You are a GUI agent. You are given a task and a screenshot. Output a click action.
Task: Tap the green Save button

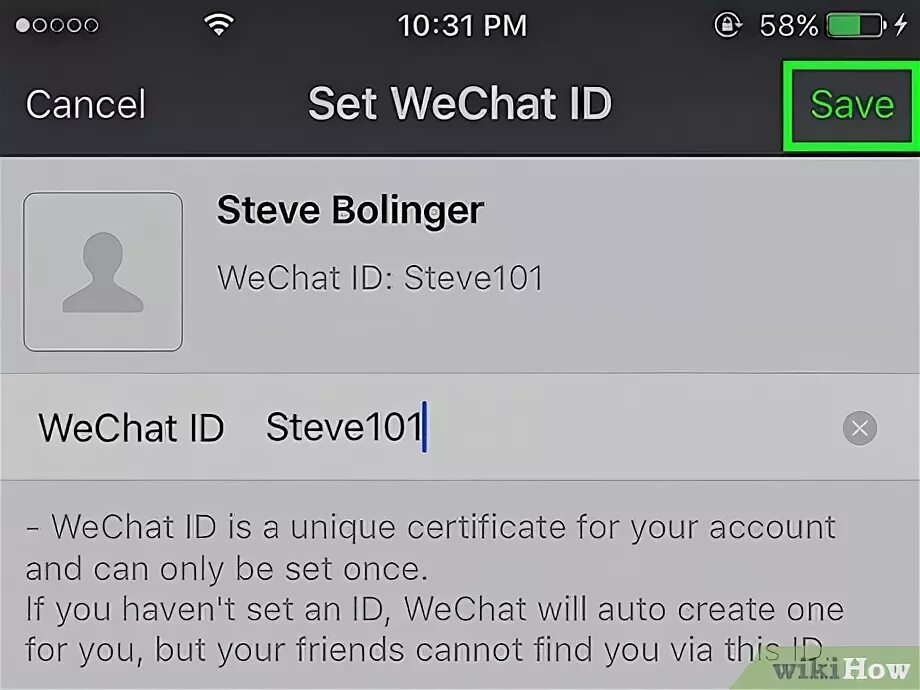pyautogui.click(x=852, y=104)
